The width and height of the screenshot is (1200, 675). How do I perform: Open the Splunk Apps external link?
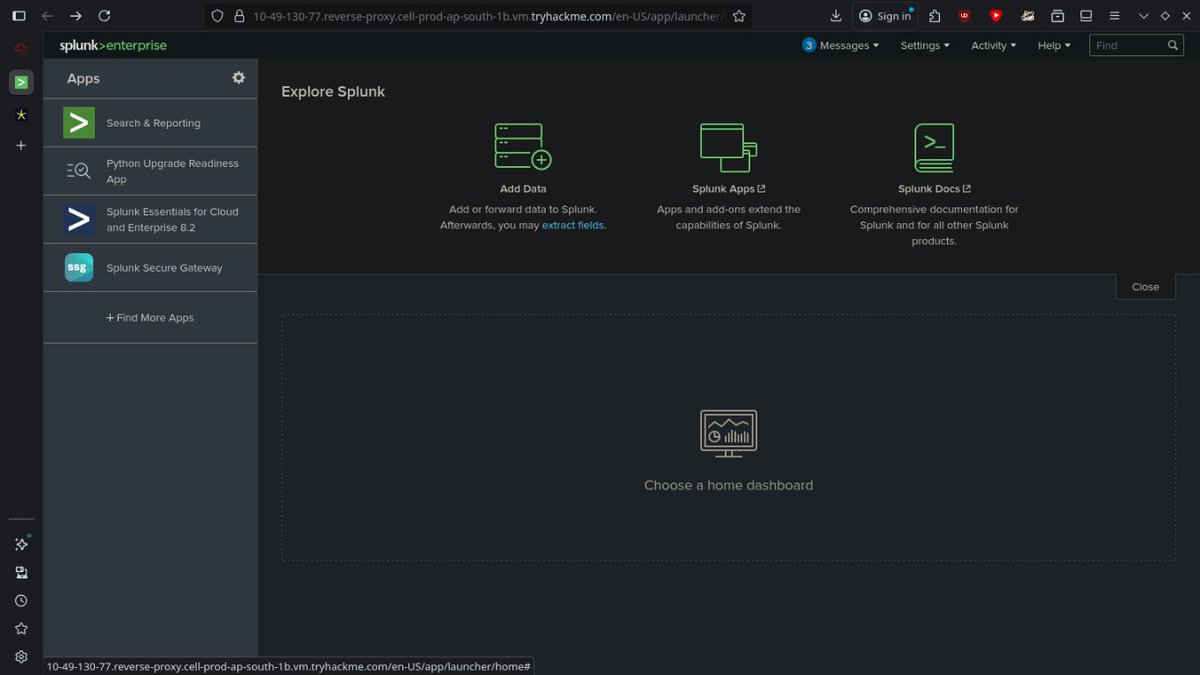coord(729,189)
